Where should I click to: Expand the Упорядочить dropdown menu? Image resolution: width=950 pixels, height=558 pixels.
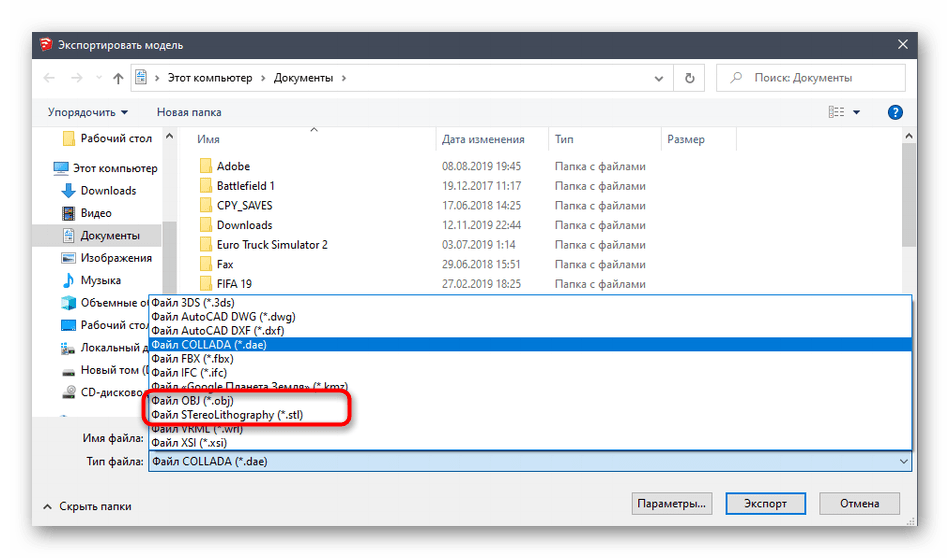coord(88,112)
